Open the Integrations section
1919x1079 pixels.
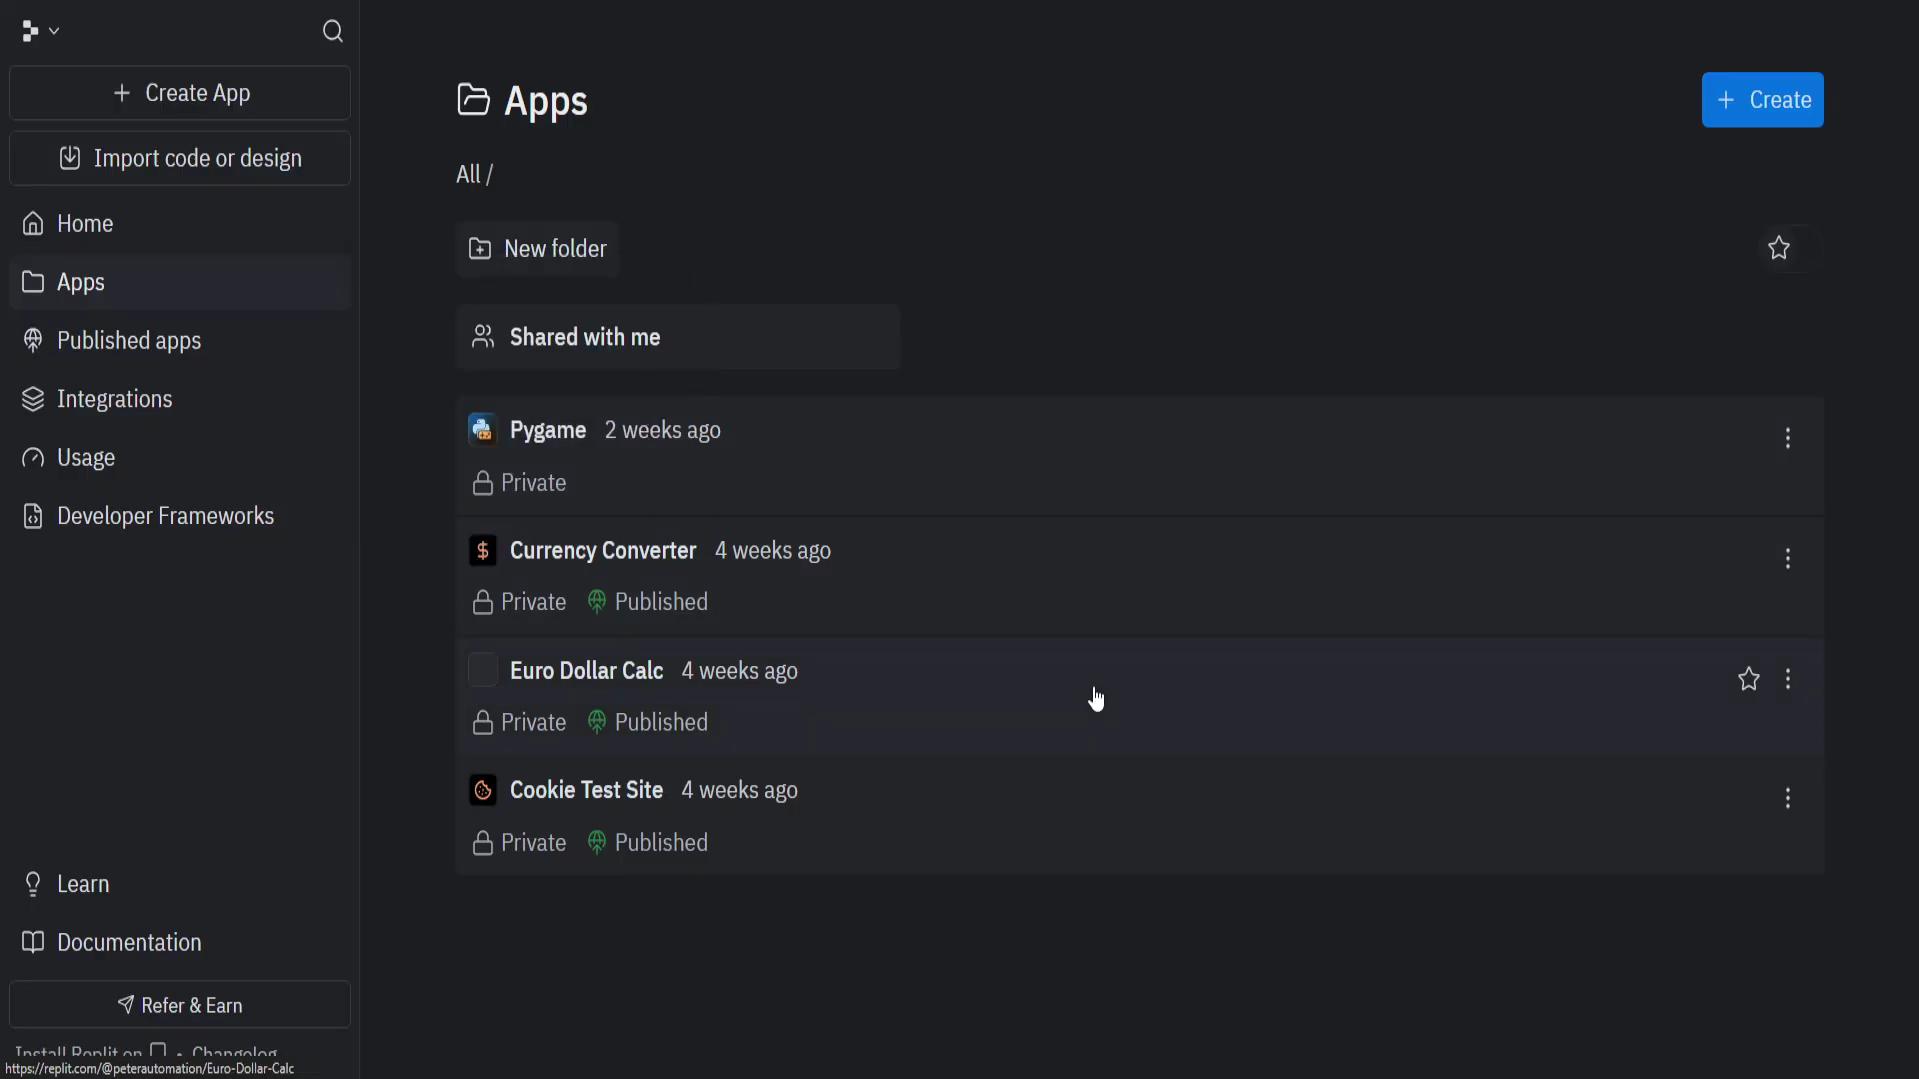[114, 399]
